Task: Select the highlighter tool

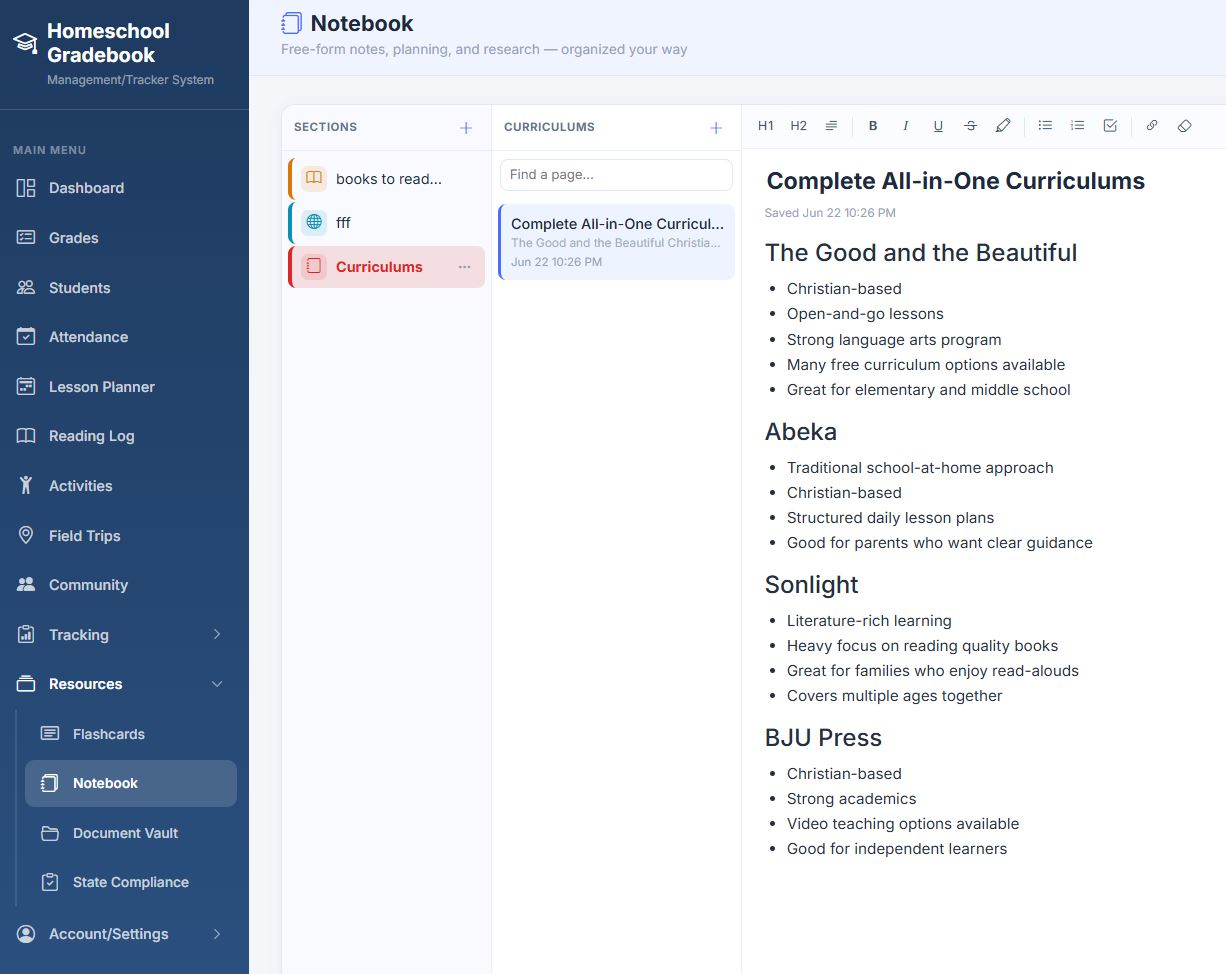Action: pyautogui.click(x=1003, y=126)
